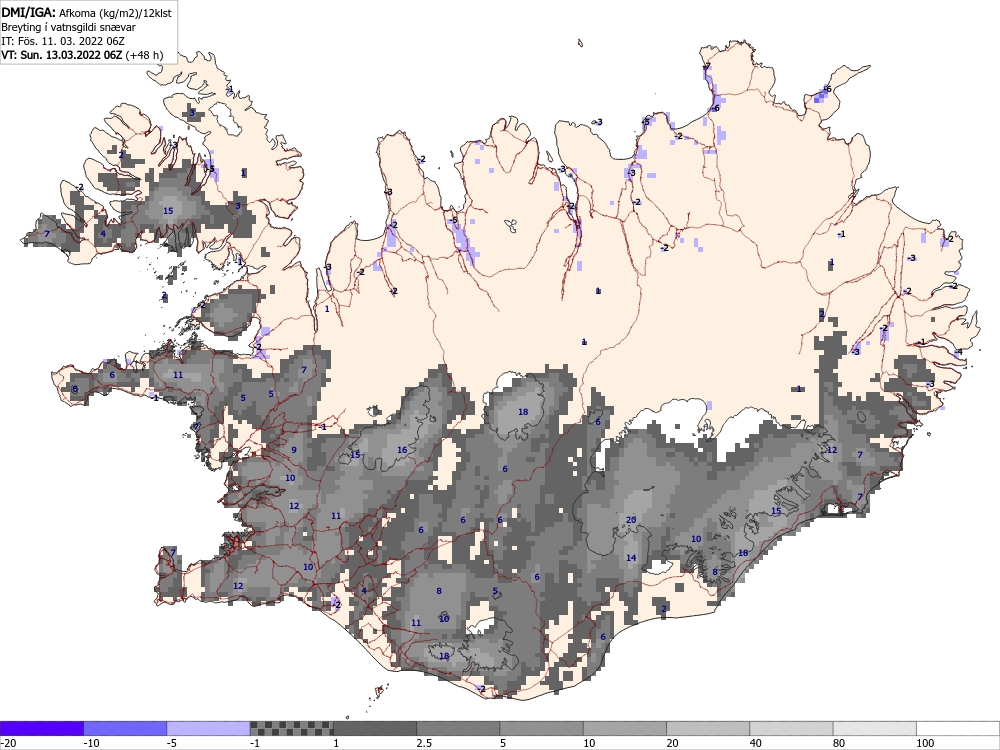Click the map value "20" on Vatnajökull glacier
Viewport: 1000px width, 750px height.
click(631, 520)
